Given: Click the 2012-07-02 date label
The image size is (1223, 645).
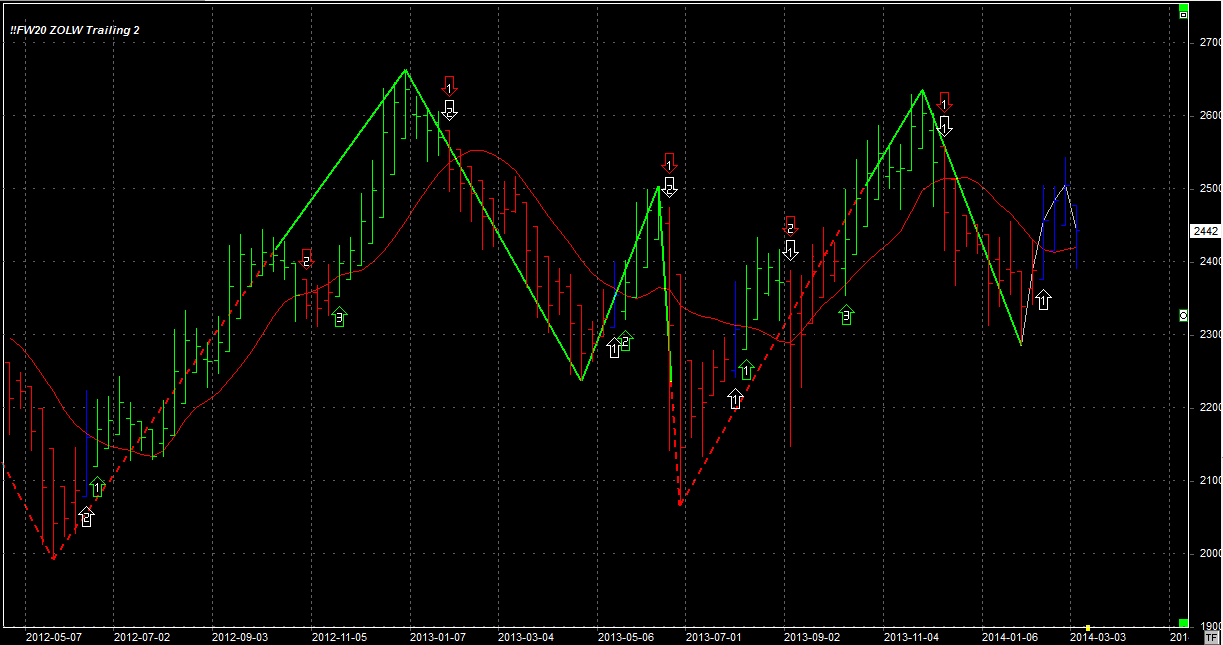Looking at the screenshot, I should pyautogui.click(x=142, y=636).
